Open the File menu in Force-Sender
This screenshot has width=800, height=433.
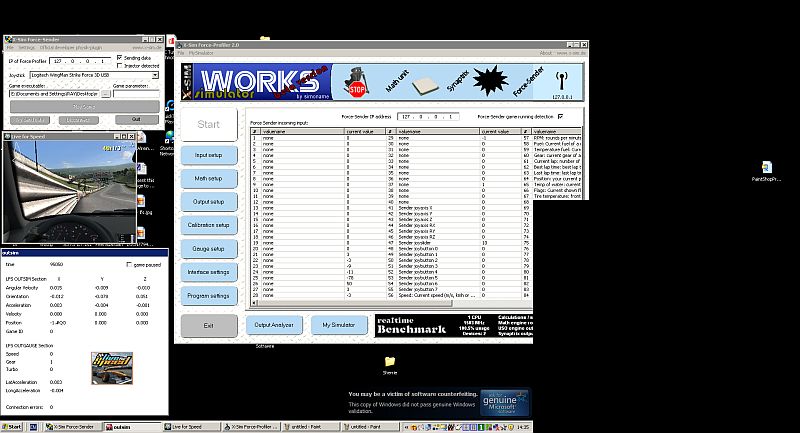pos(10,47)
